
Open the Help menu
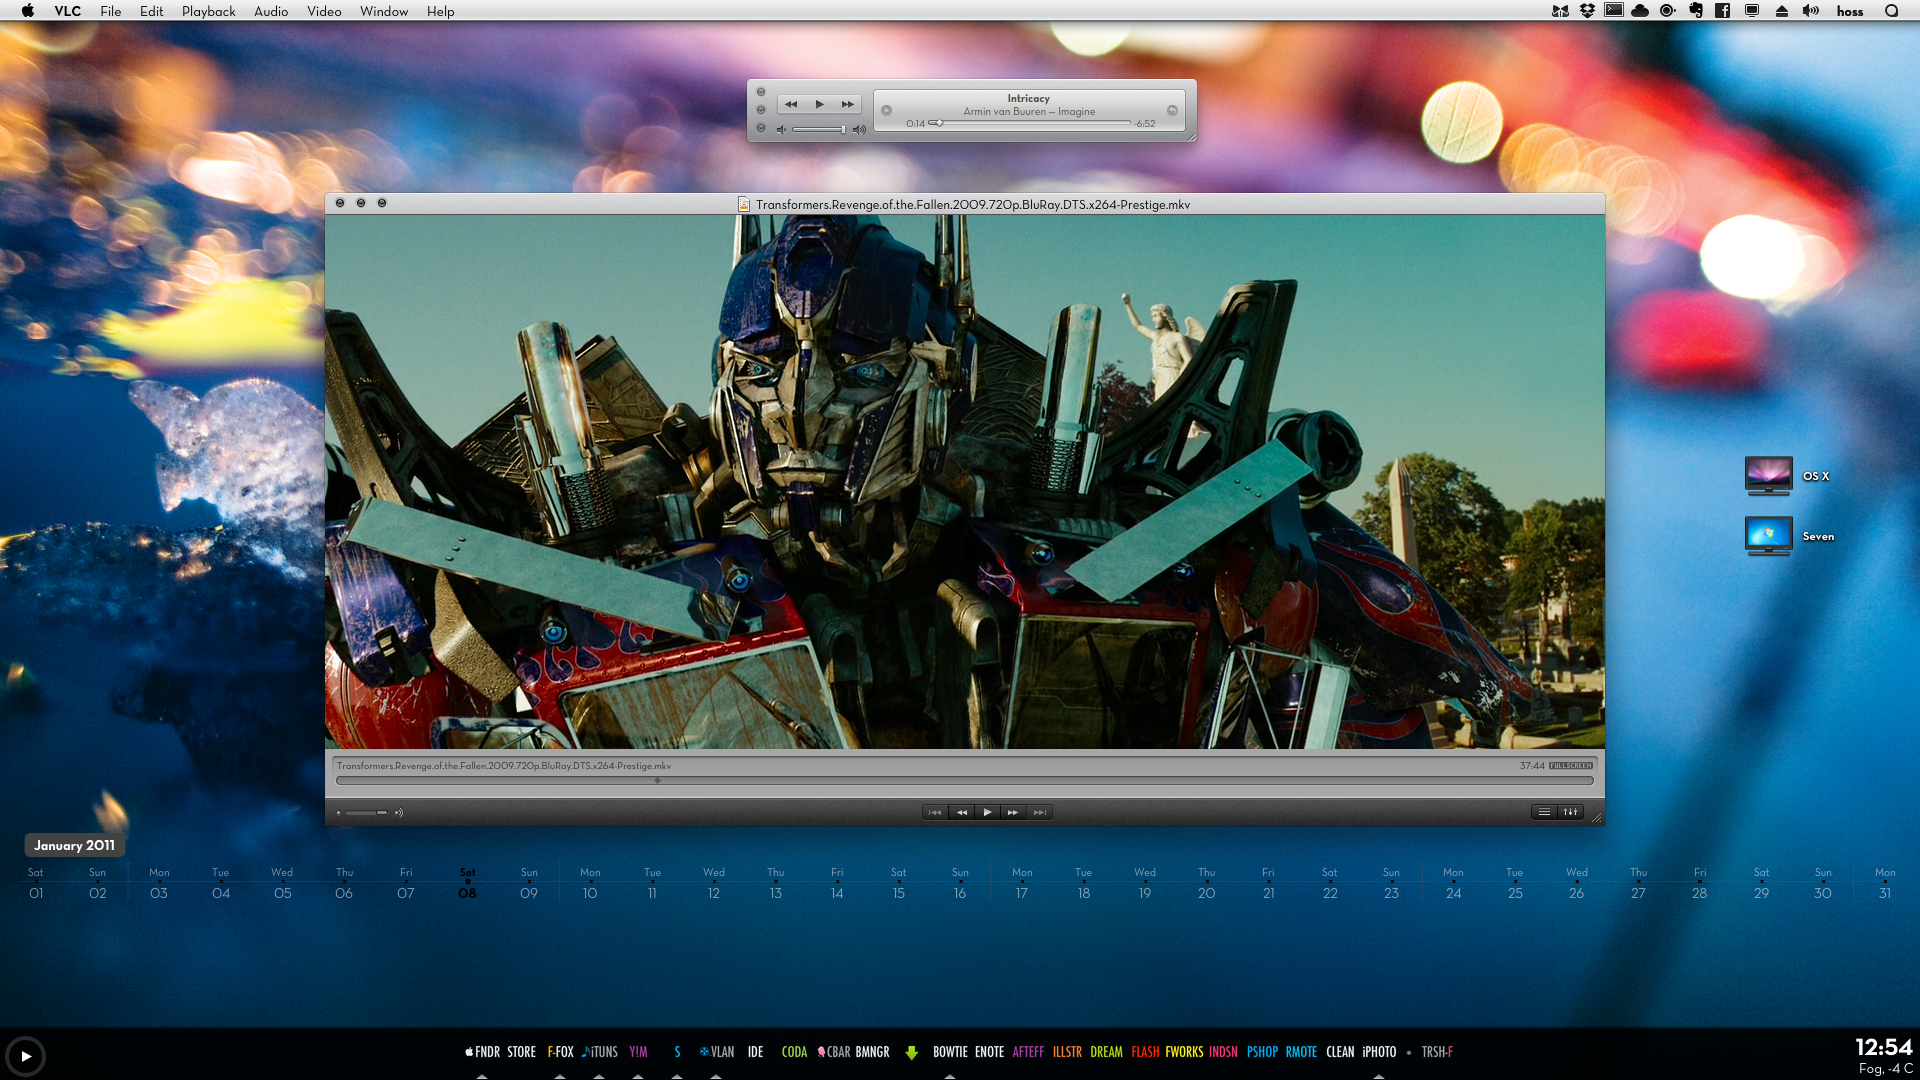[440, 11]
